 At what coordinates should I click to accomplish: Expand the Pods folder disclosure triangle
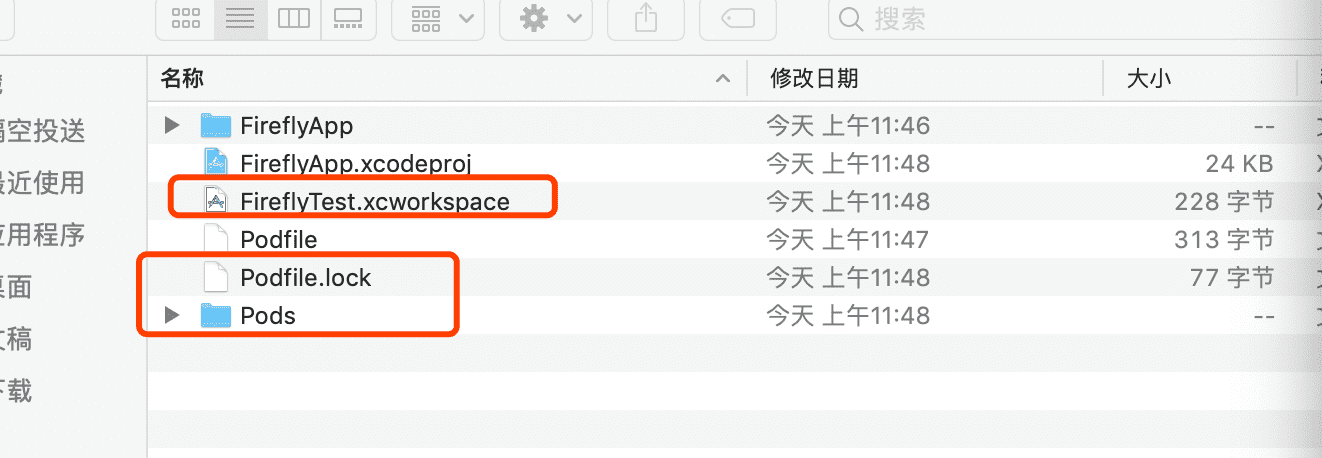tap(172, 315)
